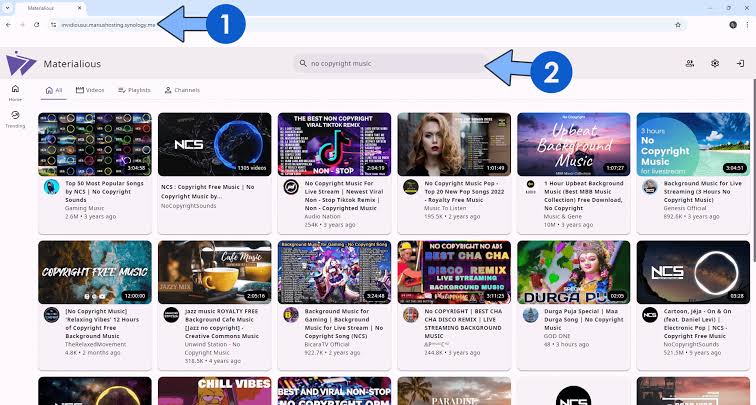Click the login arrow icon in header
Viewport: 756px width, 405px height.
tap(740, 63)
